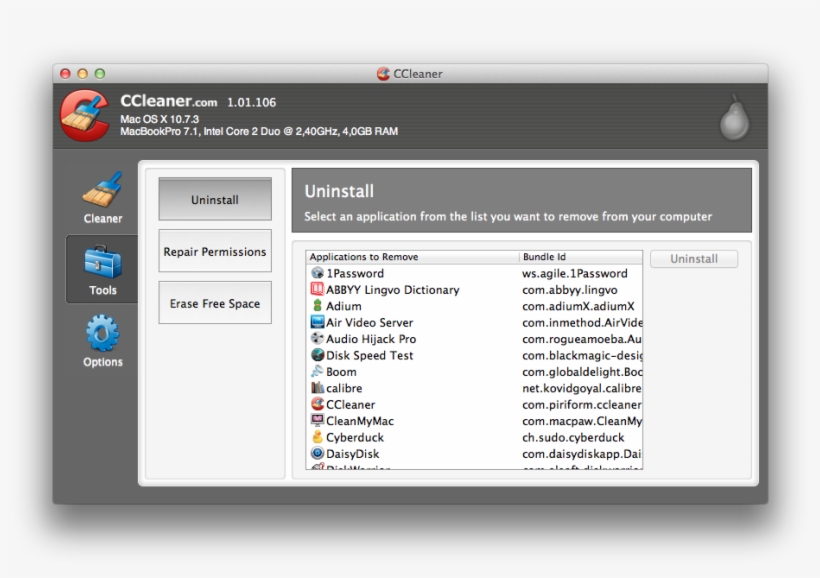Click the CCleaner.com title in header
This screenshot has width=820, height=578.
(x=168, y=100)
